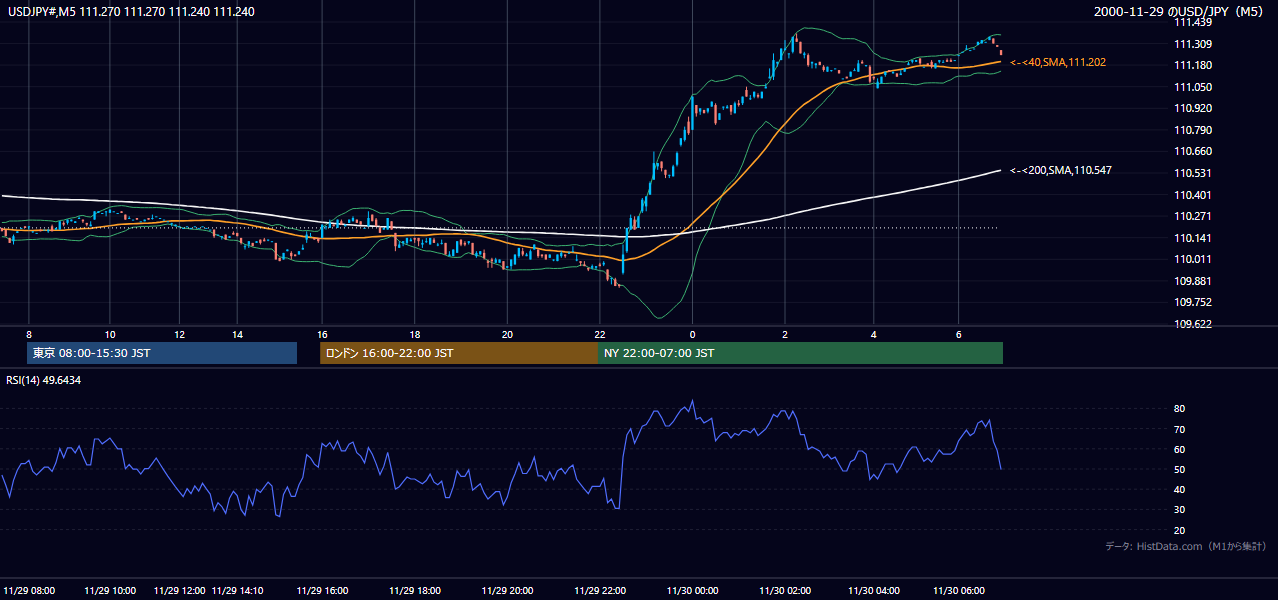This screenshot has width=1278, height=600.
Task: Click price level 109.881 on axis
Action: pyautogui.click(x=1193, y=281)
